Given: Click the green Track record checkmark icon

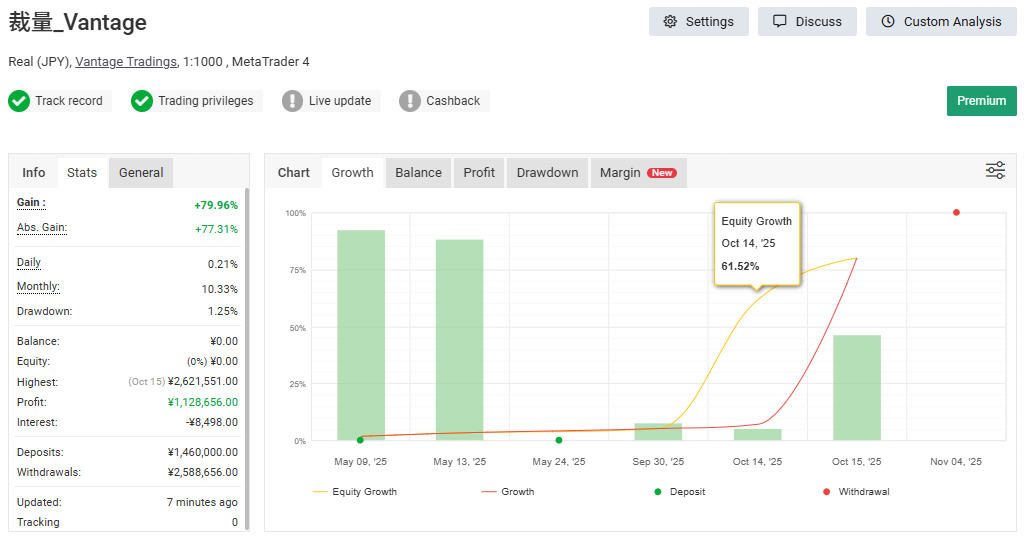Looking at the screenshot, I should tap(19, 101).
